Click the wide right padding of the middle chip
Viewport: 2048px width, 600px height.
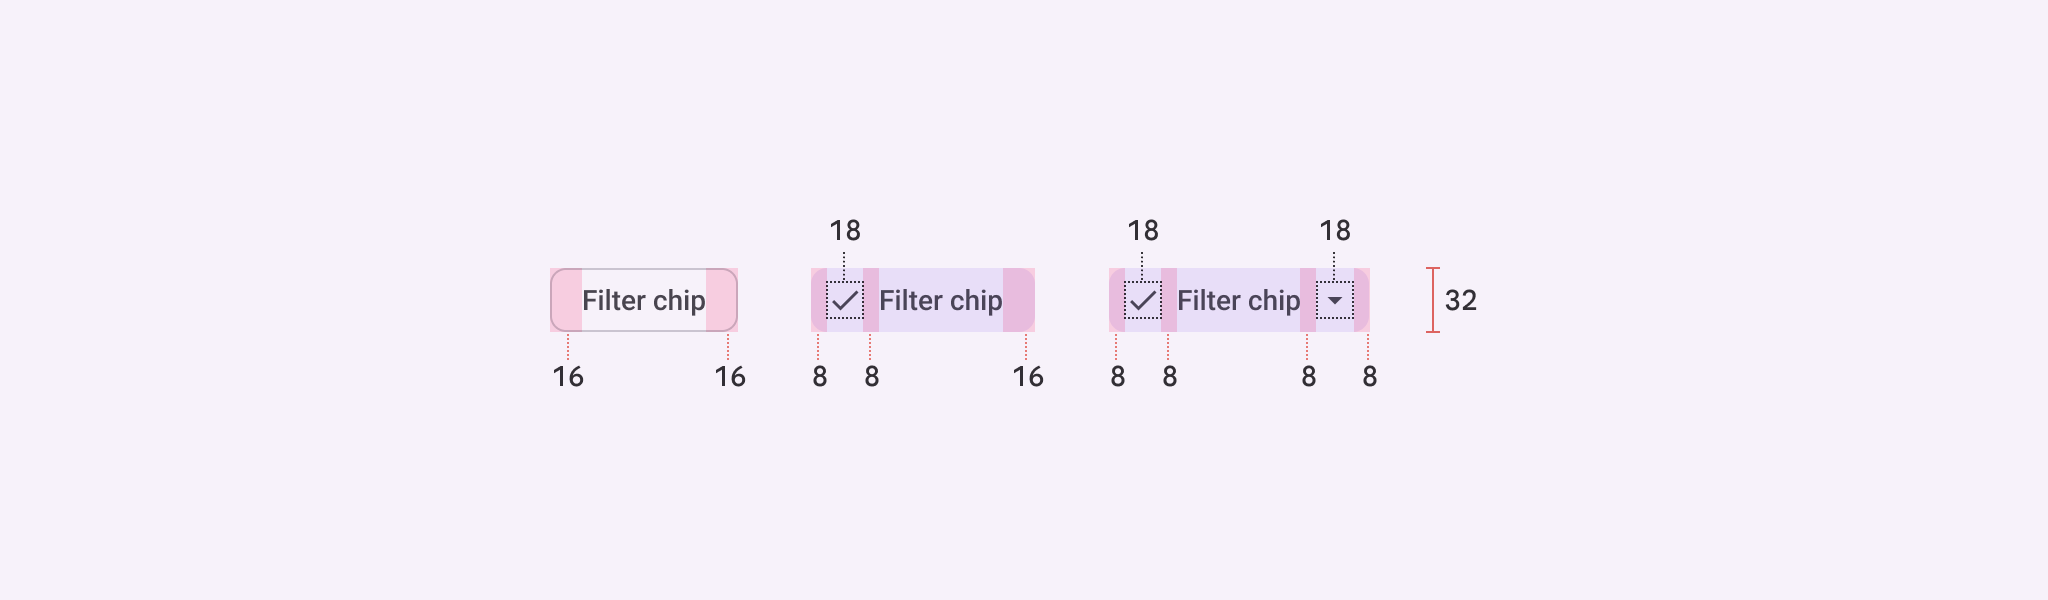1019,300
